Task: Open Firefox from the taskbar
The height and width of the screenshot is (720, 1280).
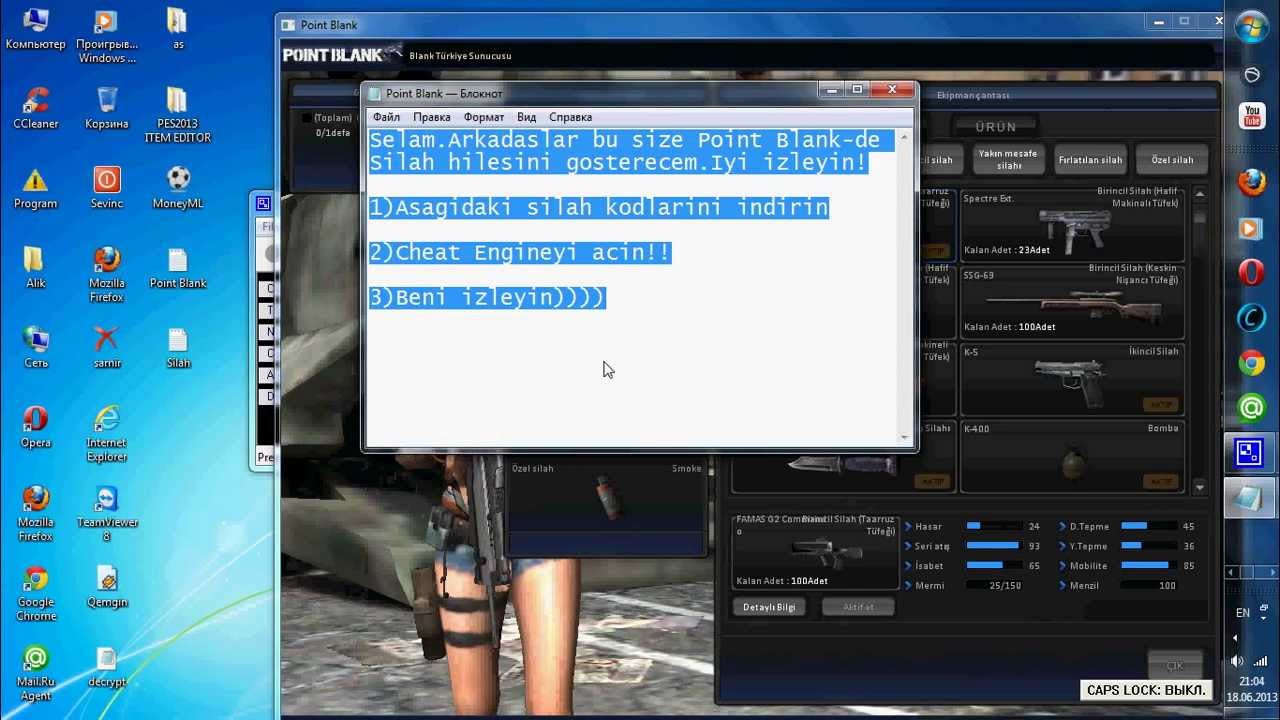Action: (x=1251, y=183)
